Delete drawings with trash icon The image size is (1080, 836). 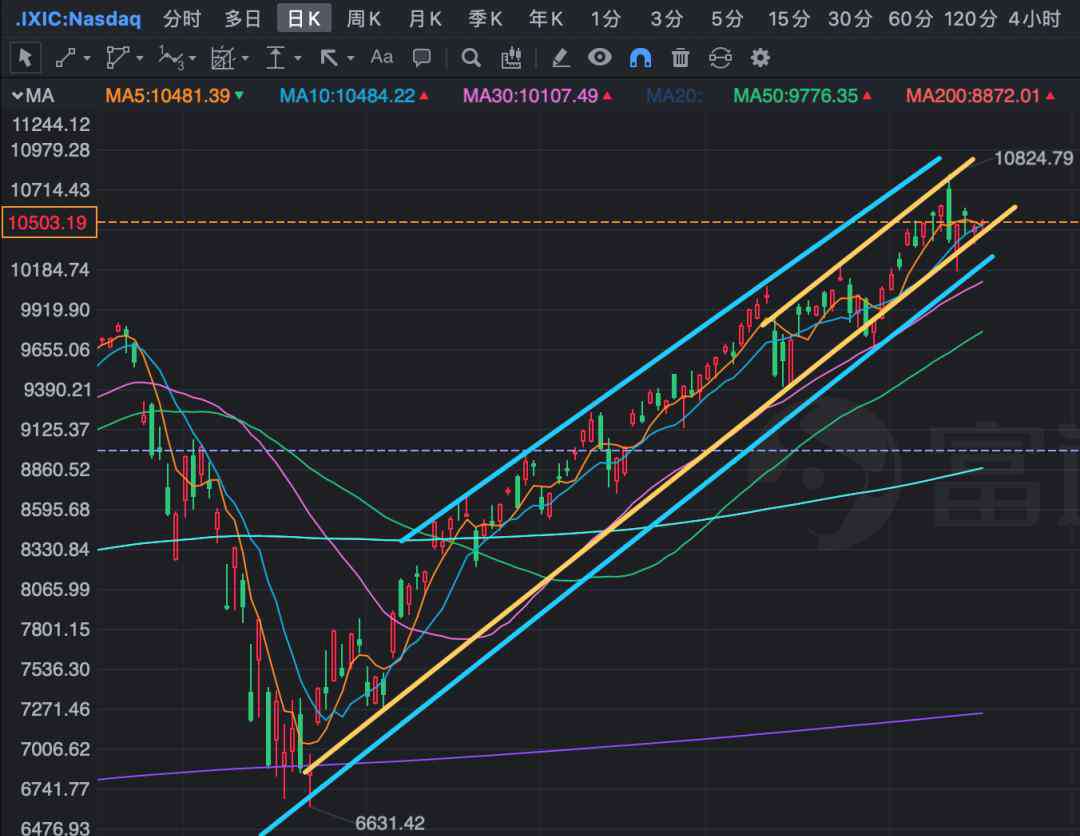coord(680,58)
